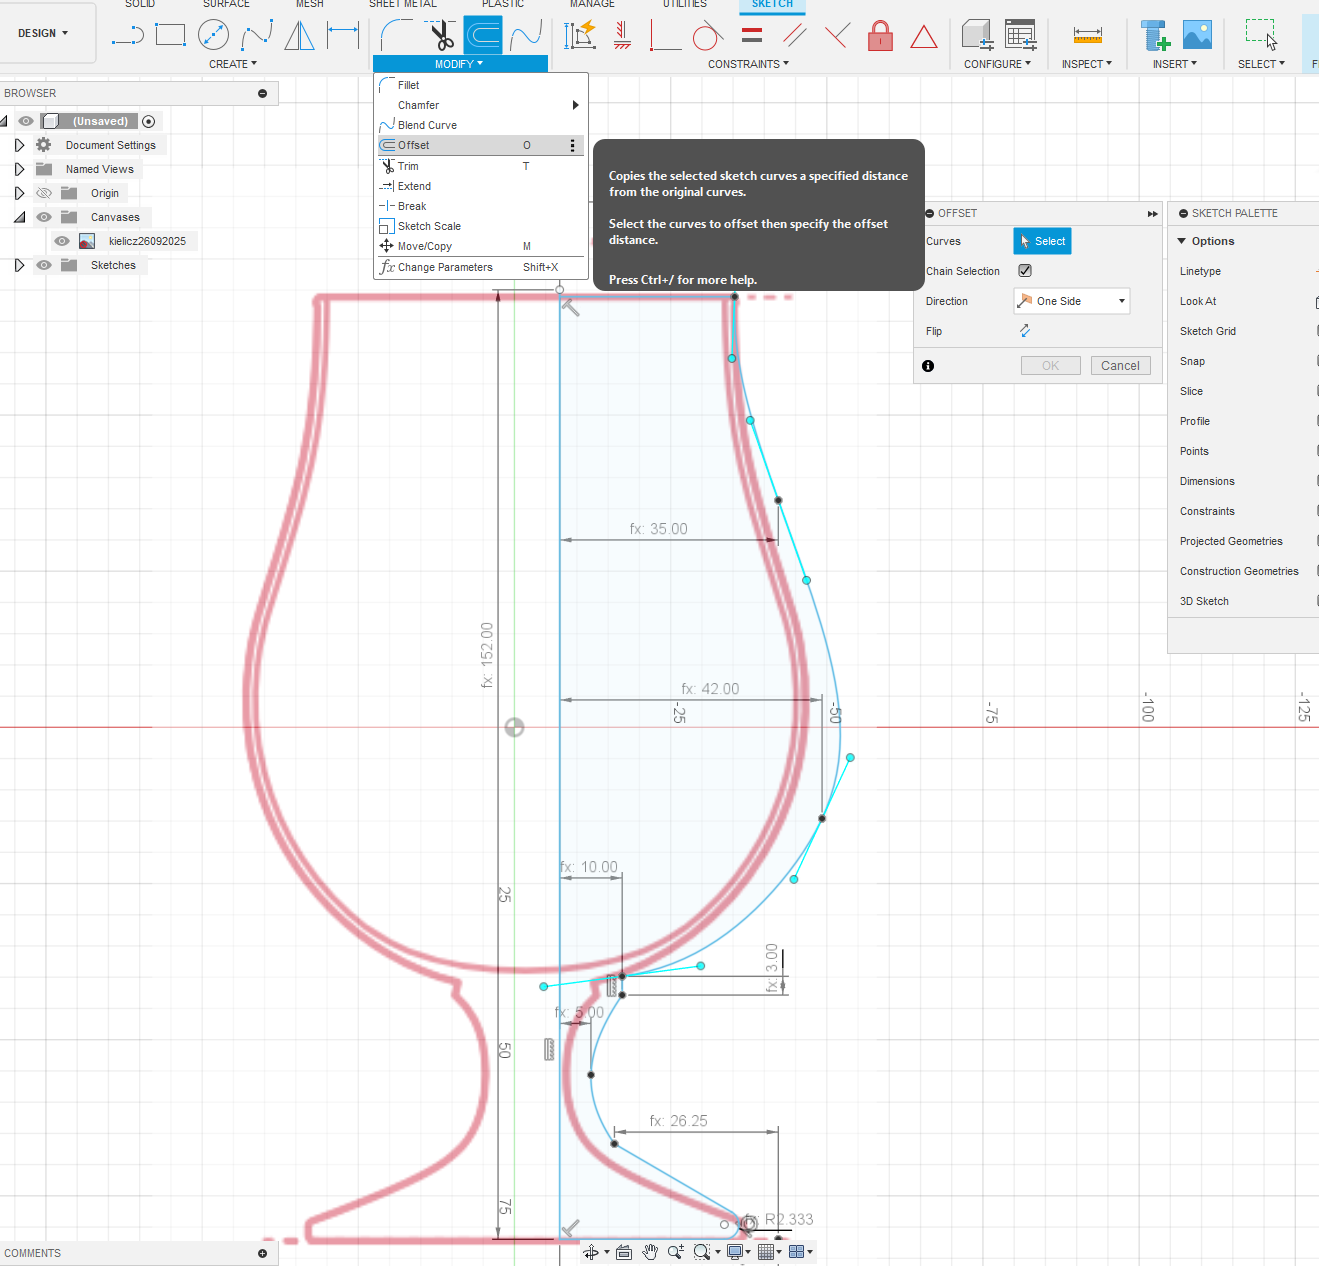
Task: Open the Direction One Side dropdown
Action: [x=1072, y=301]
